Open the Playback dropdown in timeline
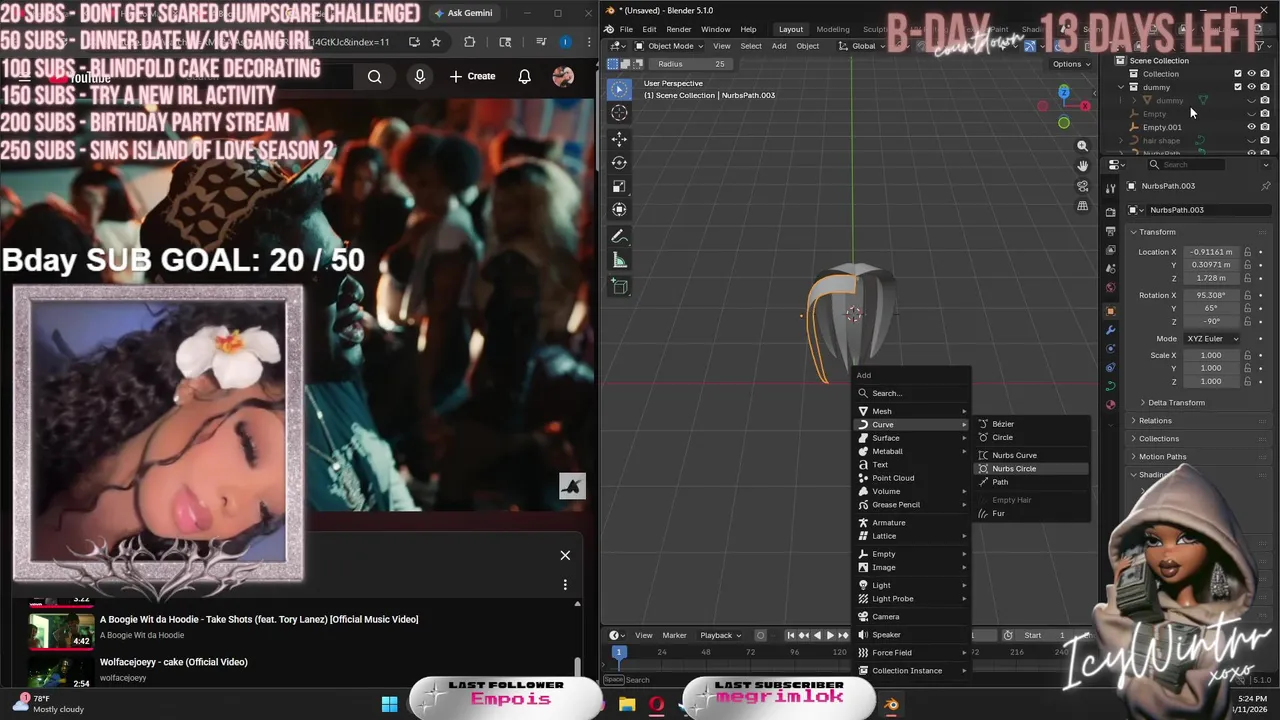 (720, 635)
